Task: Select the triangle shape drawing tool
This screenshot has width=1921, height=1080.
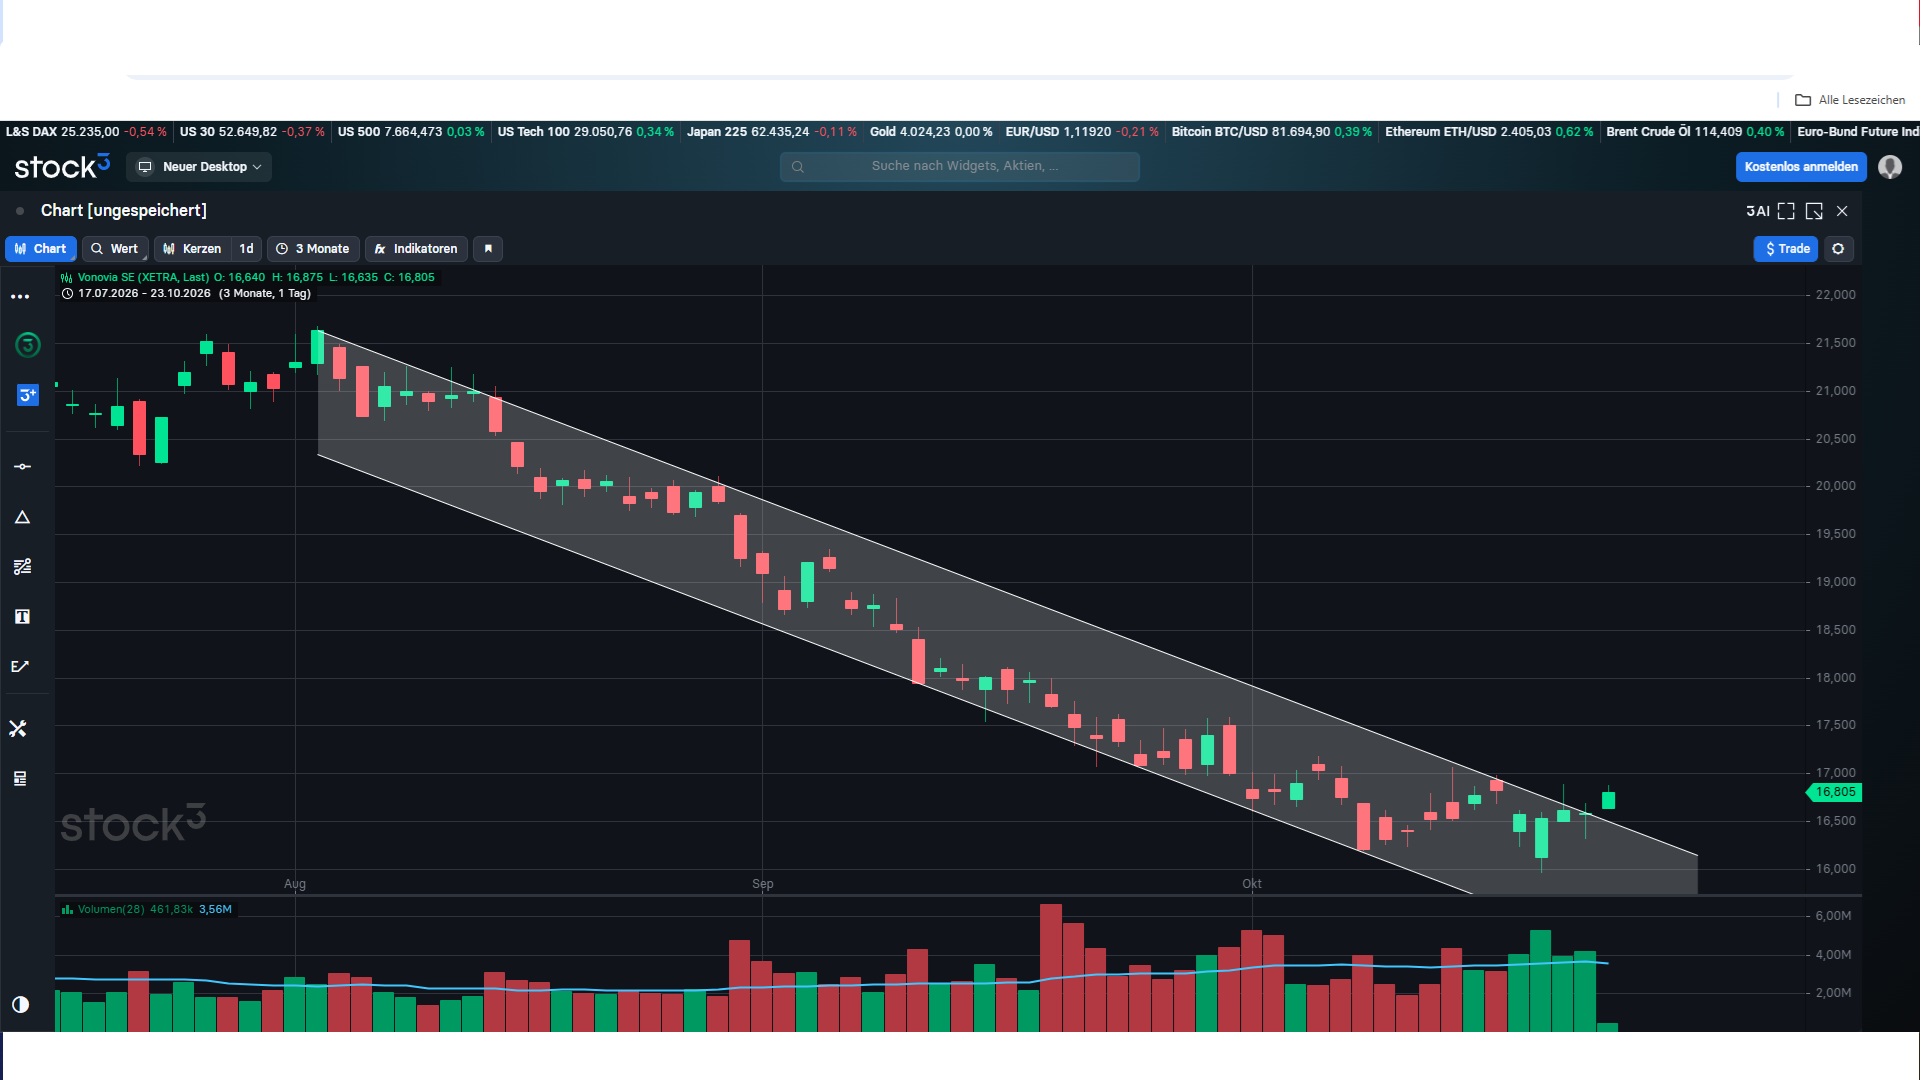Action: coord(22,517)
